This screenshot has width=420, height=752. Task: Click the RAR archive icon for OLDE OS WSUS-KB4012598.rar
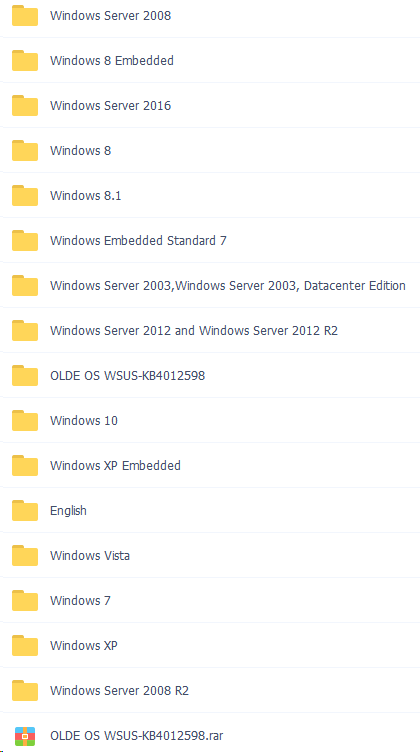(x=25, y=736)
